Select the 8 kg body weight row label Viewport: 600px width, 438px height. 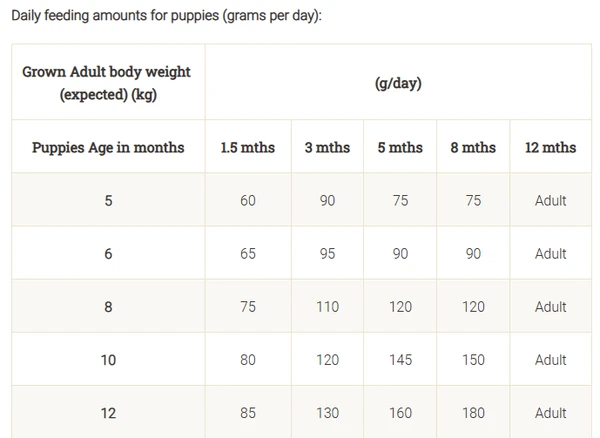pyautogui.click(x=108, y=307)
